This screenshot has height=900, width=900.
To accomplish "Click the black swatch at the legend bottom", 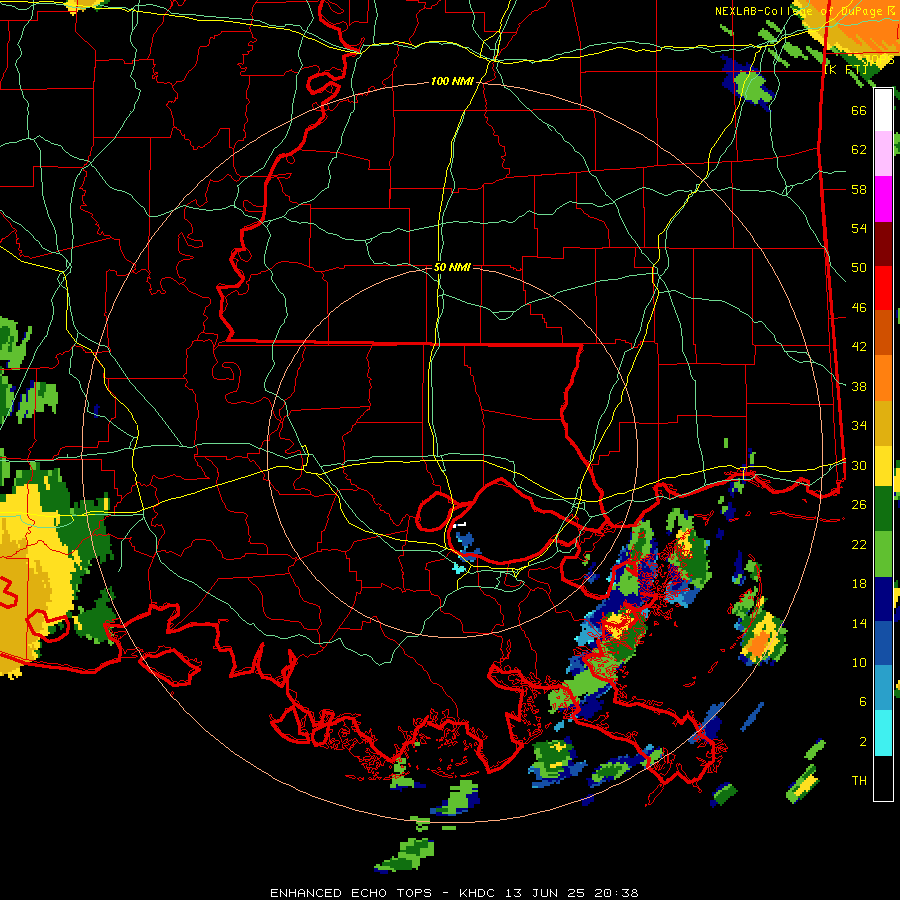I will coord(883,778).
